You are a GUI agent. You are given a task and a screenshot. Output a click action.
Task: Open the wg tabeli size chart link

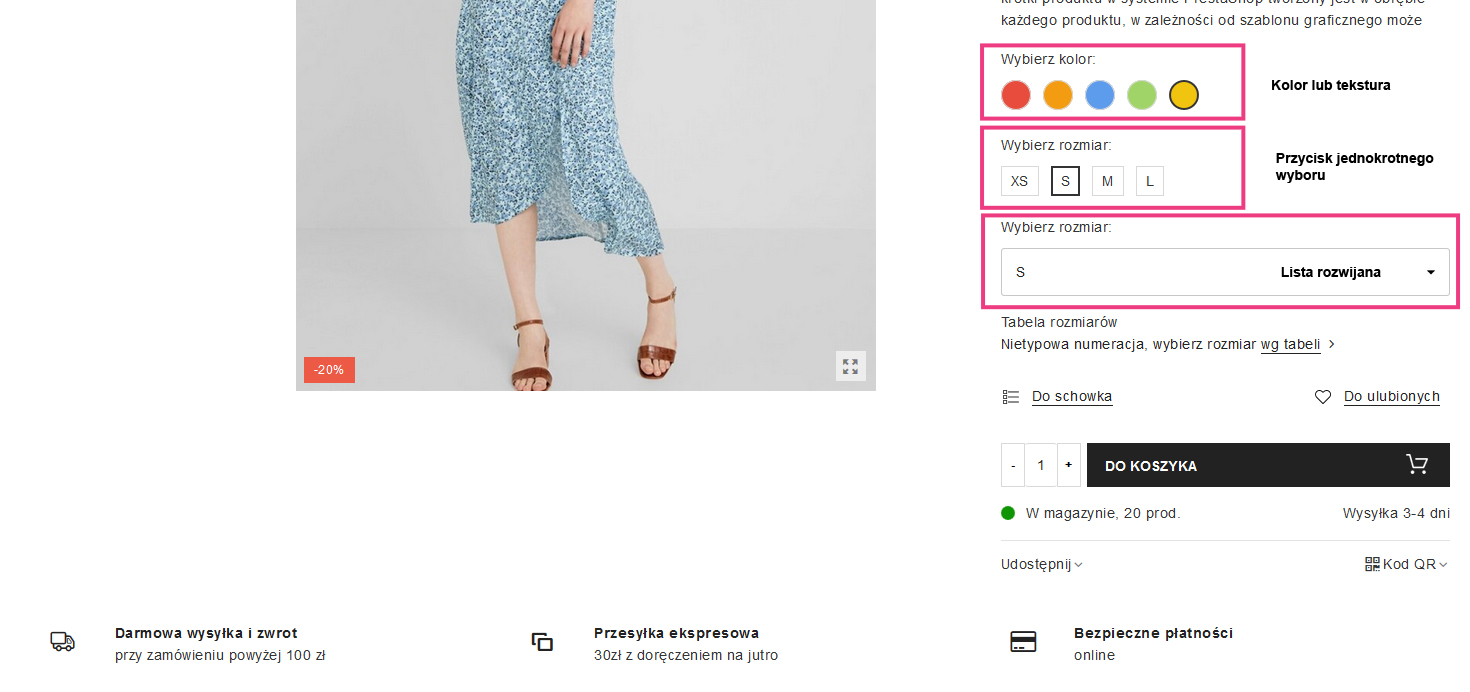(1290, 345)
